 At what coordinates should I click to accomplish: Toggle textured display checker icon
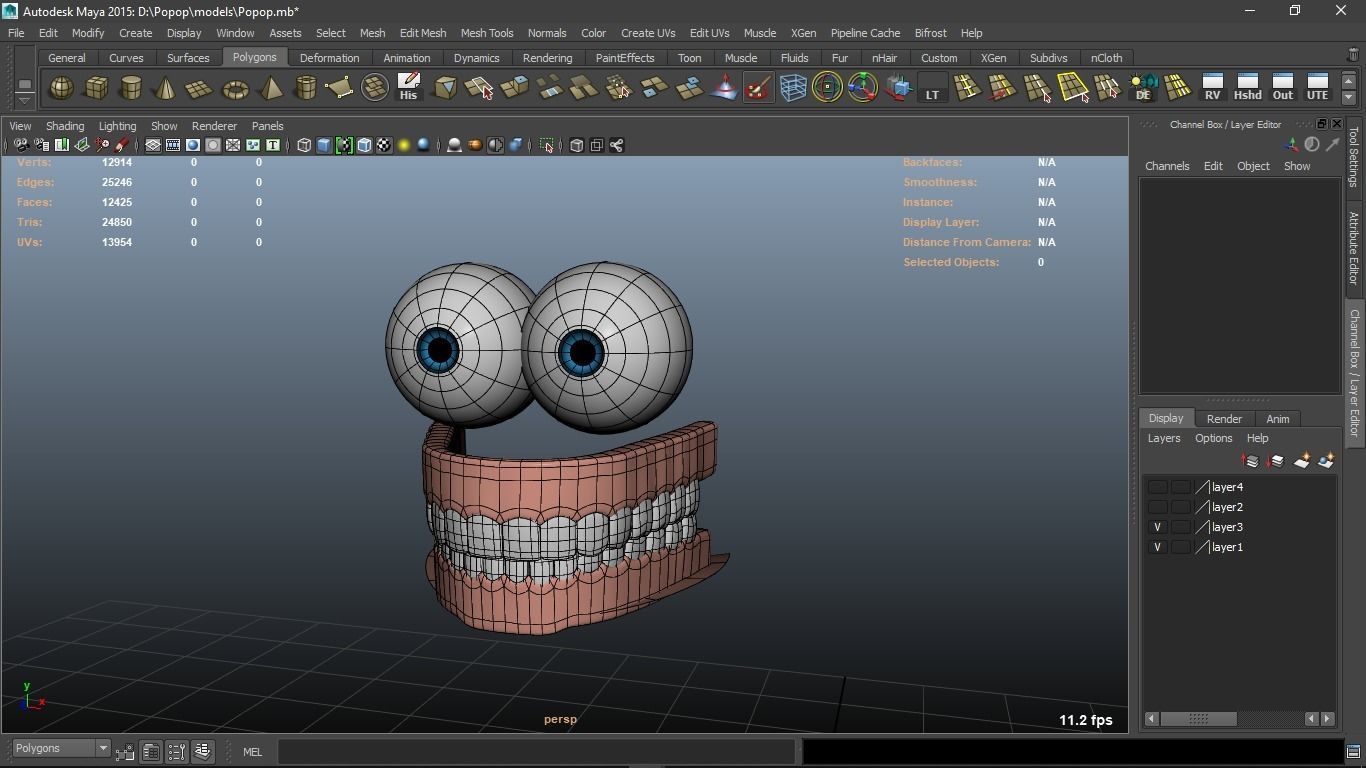click(x=384, y=145)
